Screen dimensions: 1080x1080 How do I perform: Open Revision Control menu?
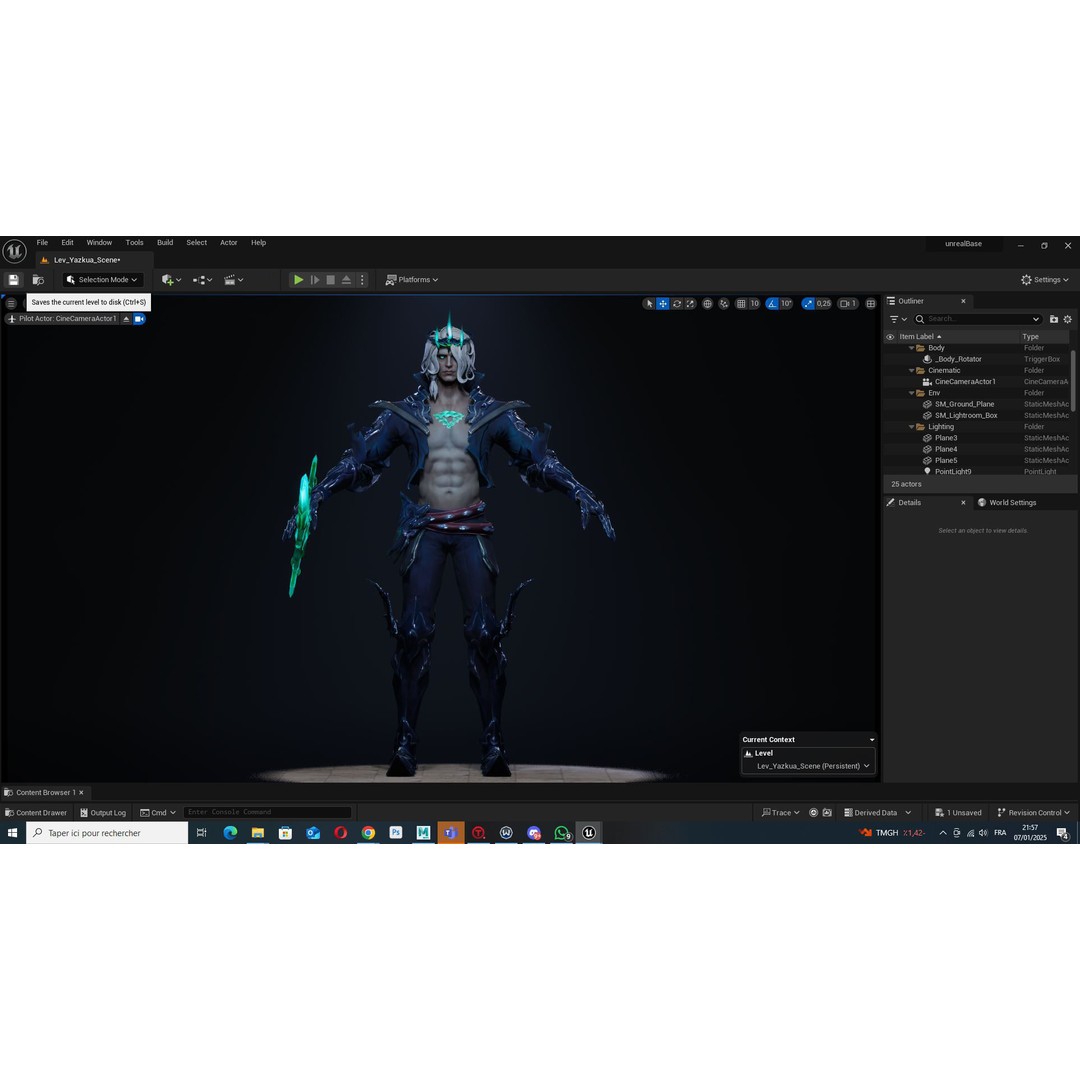tap(1033, 813)
